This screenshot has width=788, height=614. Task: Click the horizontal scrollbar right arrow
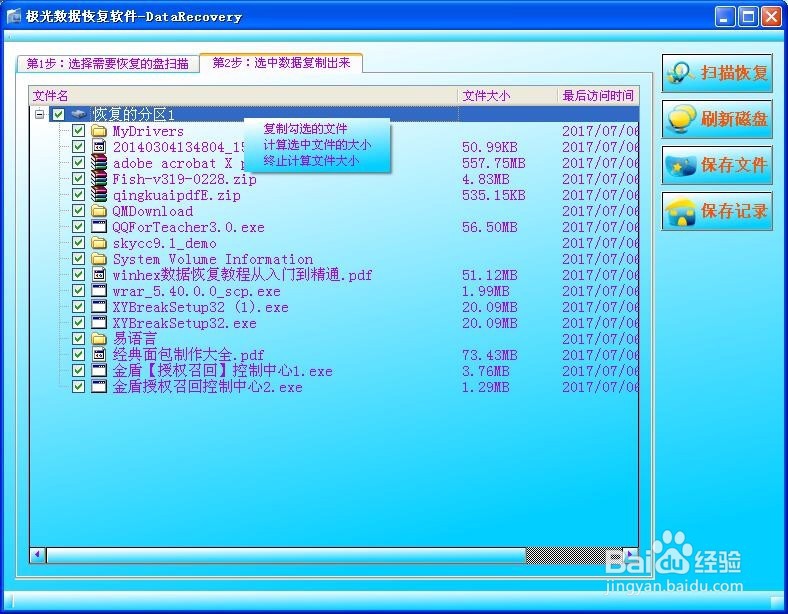pos(630,555)
